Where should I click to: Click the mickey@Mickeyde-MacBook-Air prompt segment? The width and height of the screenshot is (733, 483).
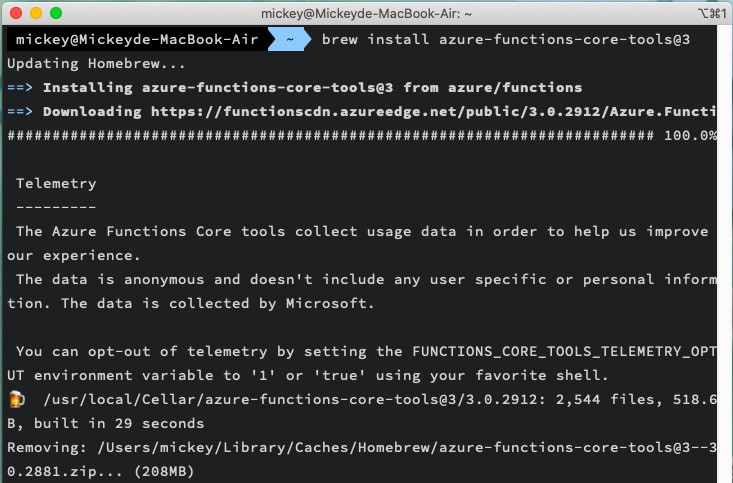point(135,40)
